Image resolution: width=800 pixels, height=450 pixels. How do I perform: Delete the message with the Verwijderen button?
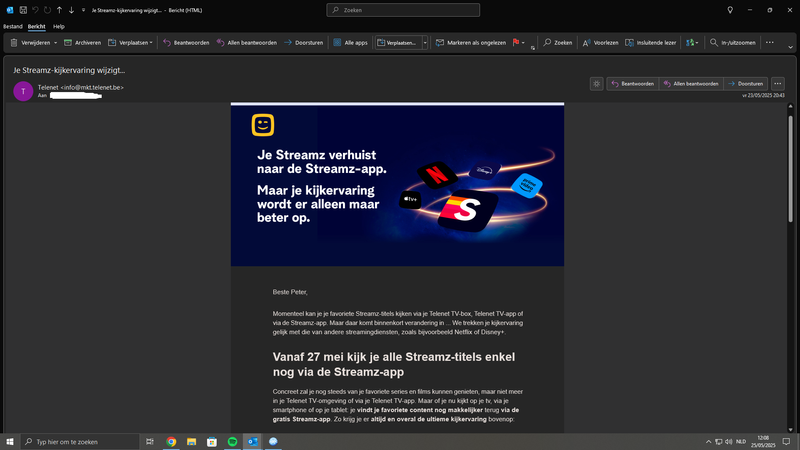31,42
